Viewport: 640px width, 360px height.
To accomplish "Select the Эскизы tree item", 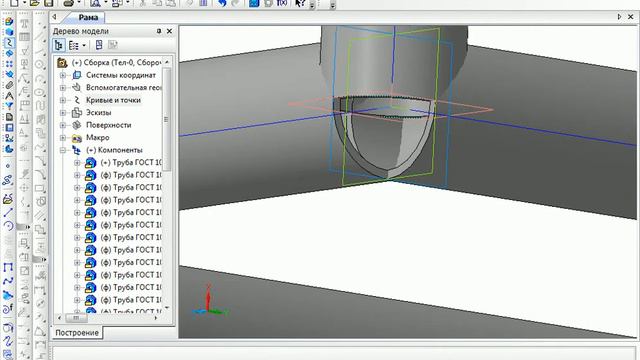I will [x=98, y=113].
